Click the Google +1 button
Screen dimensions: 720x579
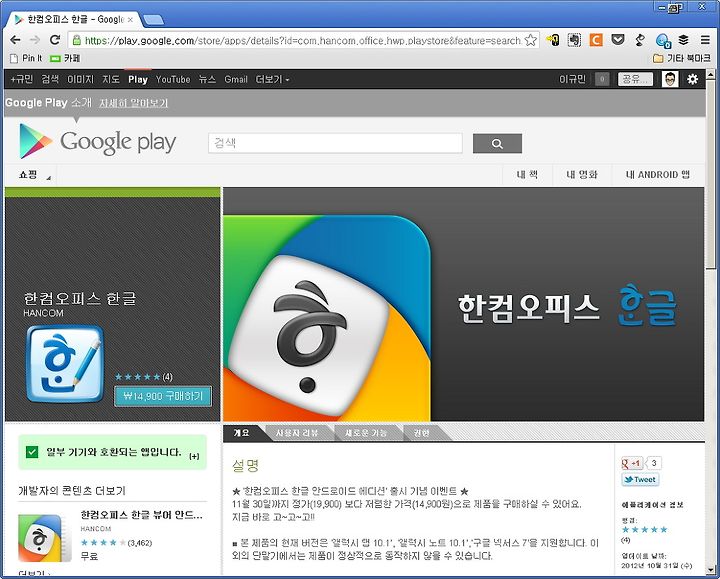[633, 463]
